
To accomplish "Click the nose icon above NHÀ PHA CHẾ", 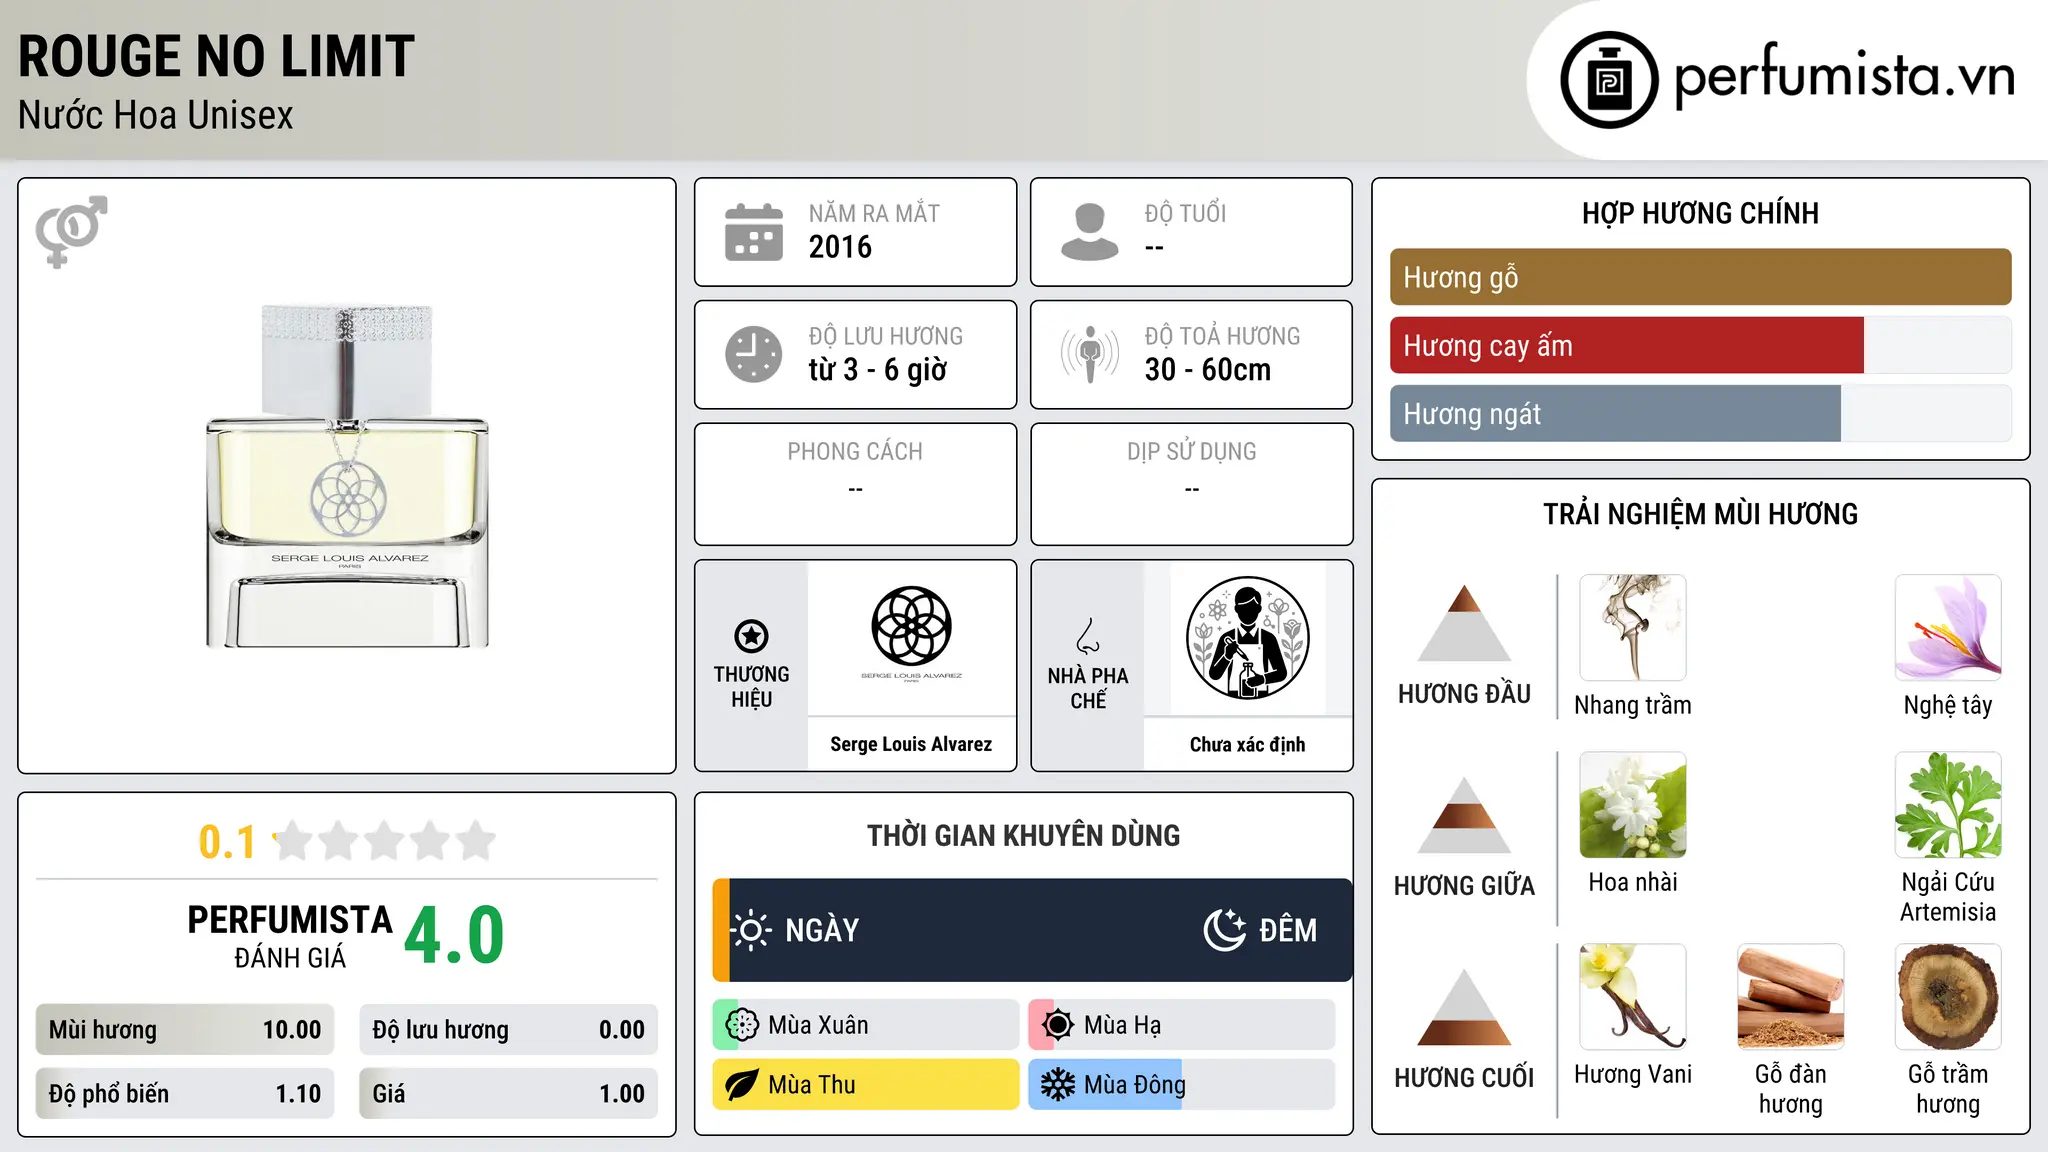I will pos(1088,636).
